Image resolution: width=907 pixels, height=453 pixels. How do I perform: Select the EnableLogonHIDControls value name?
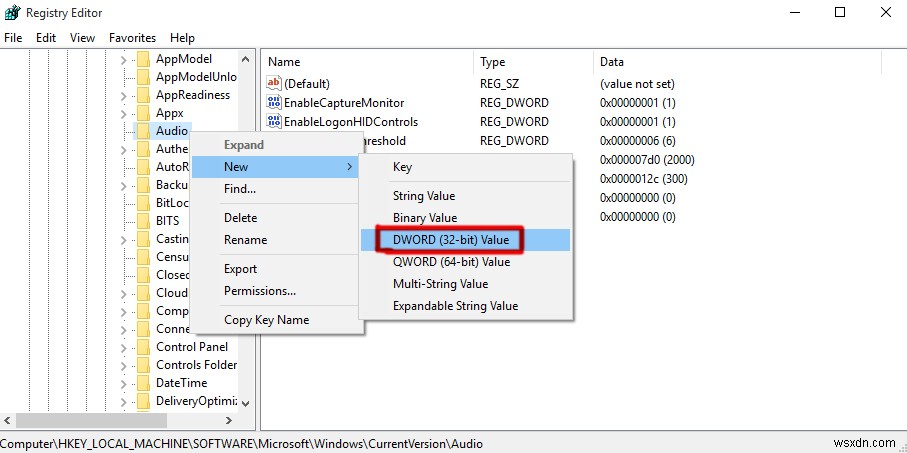[351, 122]
